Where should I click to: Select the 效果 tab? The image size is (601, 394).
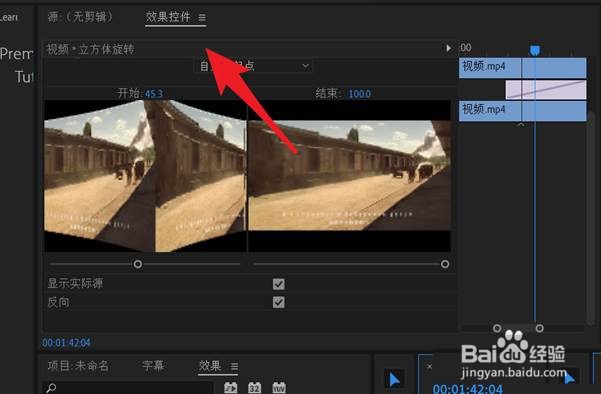click(210, 366)
